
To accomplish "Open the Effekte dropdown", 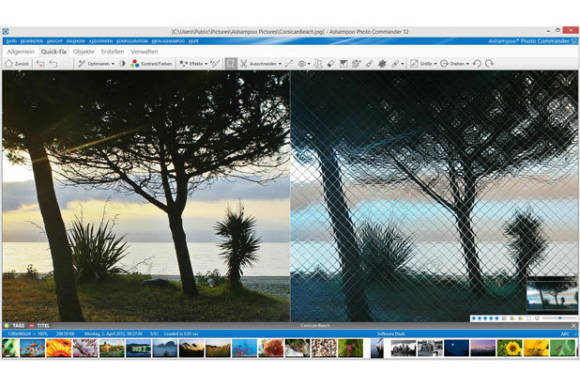I will pyautogui.click(x=193, y=64).
